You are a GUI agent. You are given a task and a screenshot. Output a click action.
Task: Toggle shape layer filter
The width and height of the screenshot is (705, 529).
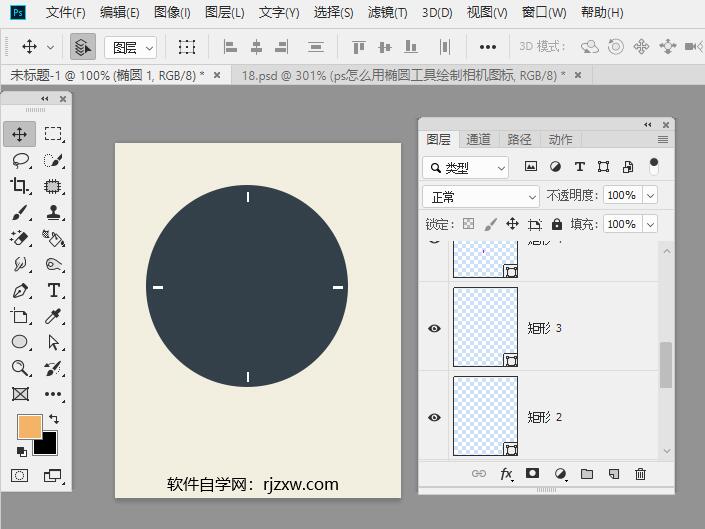[603, 167]
